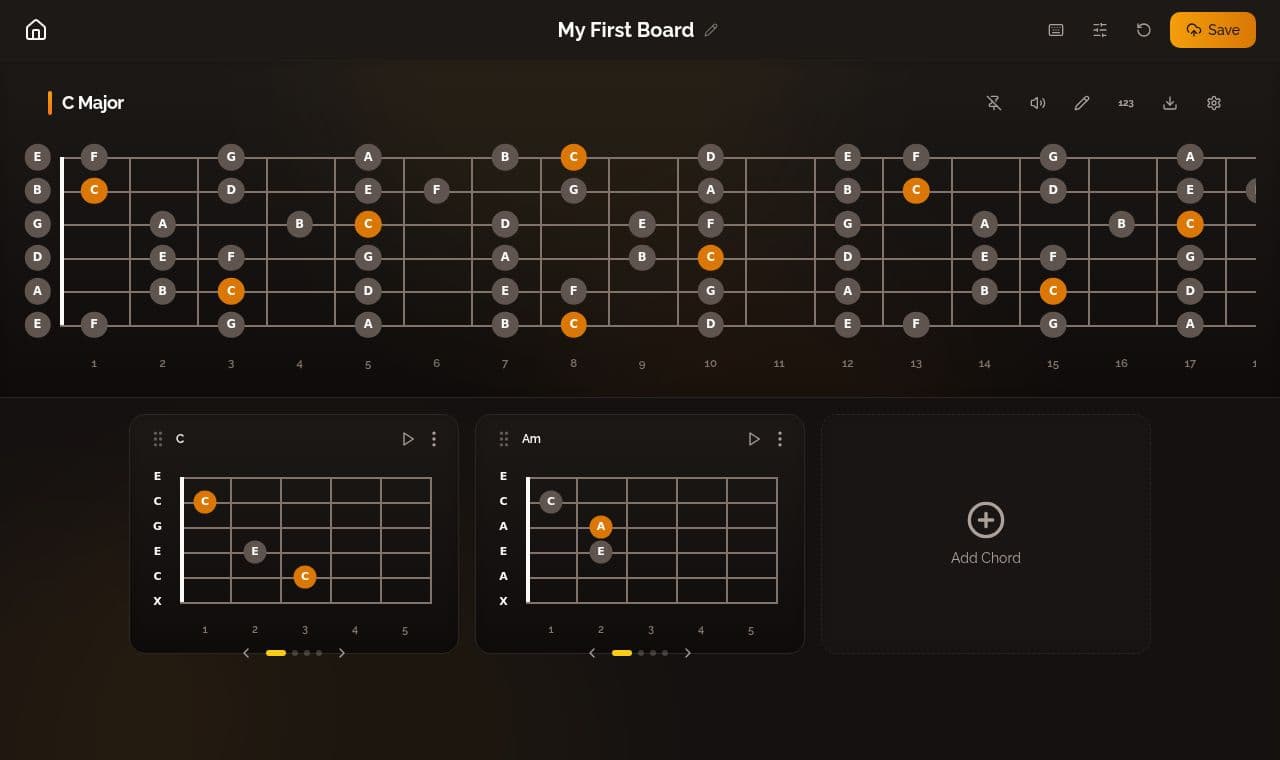Click the muted X string in the Am diagram

504,601
